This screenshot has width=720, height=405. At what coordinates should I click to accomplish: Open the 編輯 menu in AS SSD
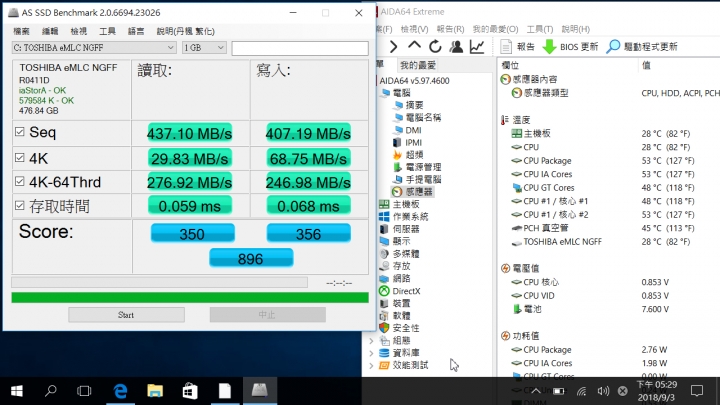50,31
